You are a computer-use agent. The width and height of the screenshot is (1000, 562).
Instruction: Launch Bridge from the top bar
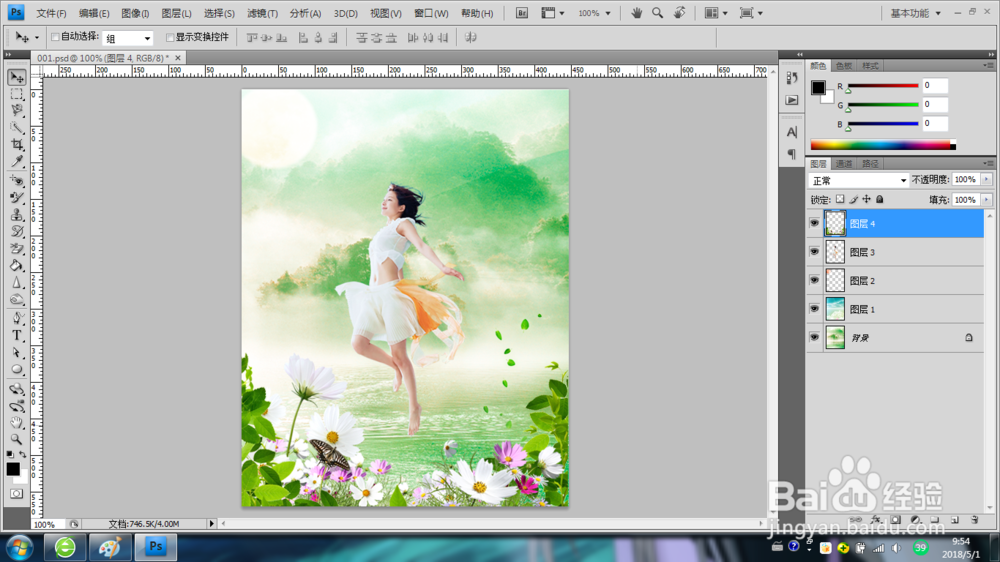(x=522, y=13)
